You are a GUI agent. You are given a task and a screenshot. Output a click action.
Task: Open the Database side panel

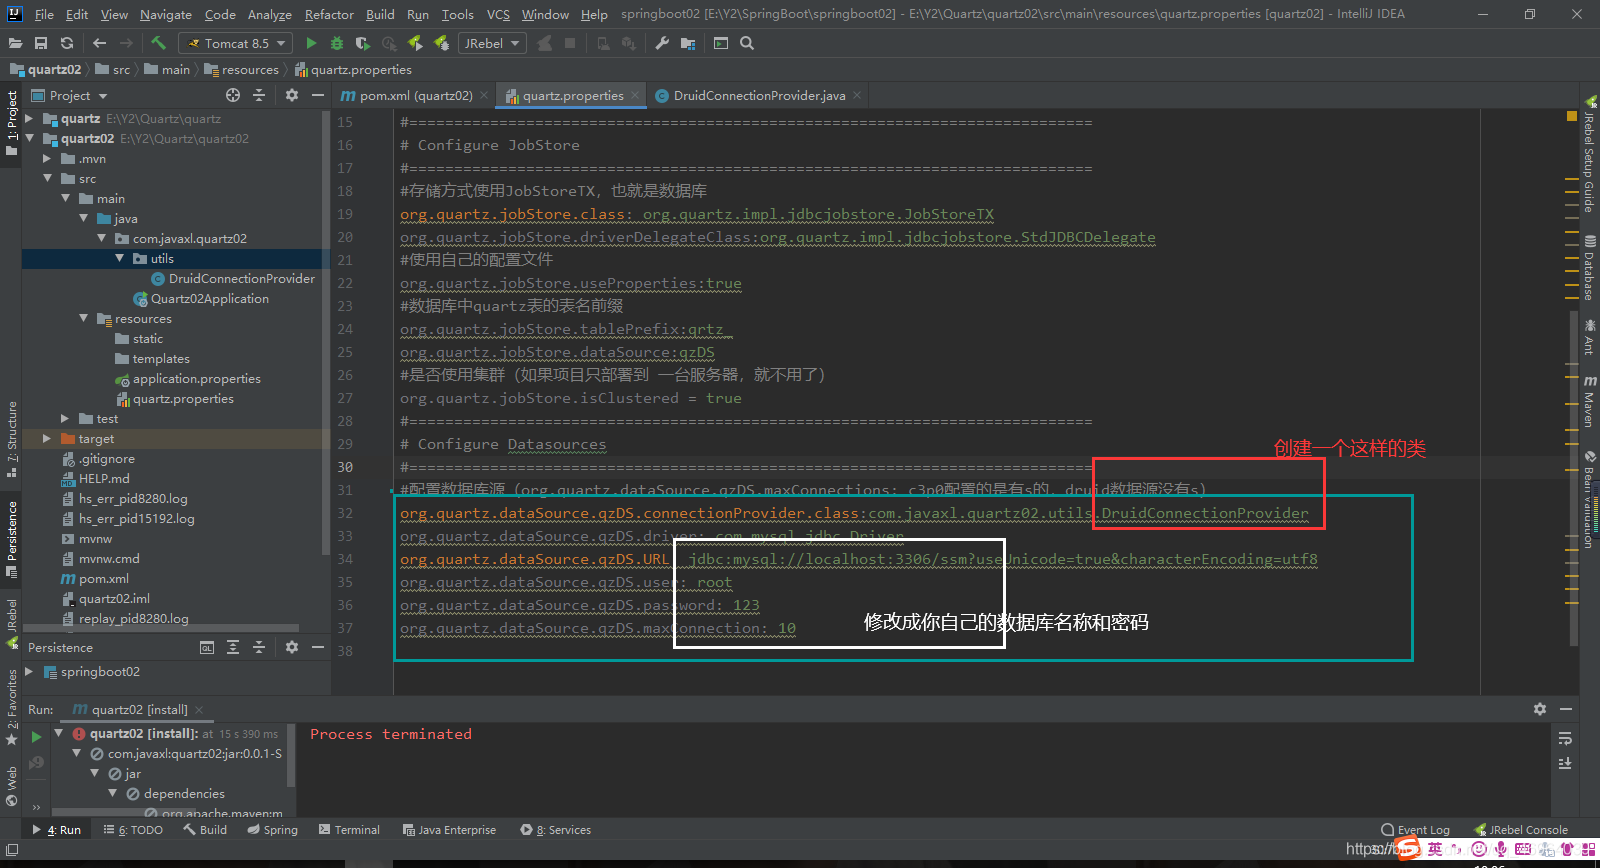point(1589,267)
